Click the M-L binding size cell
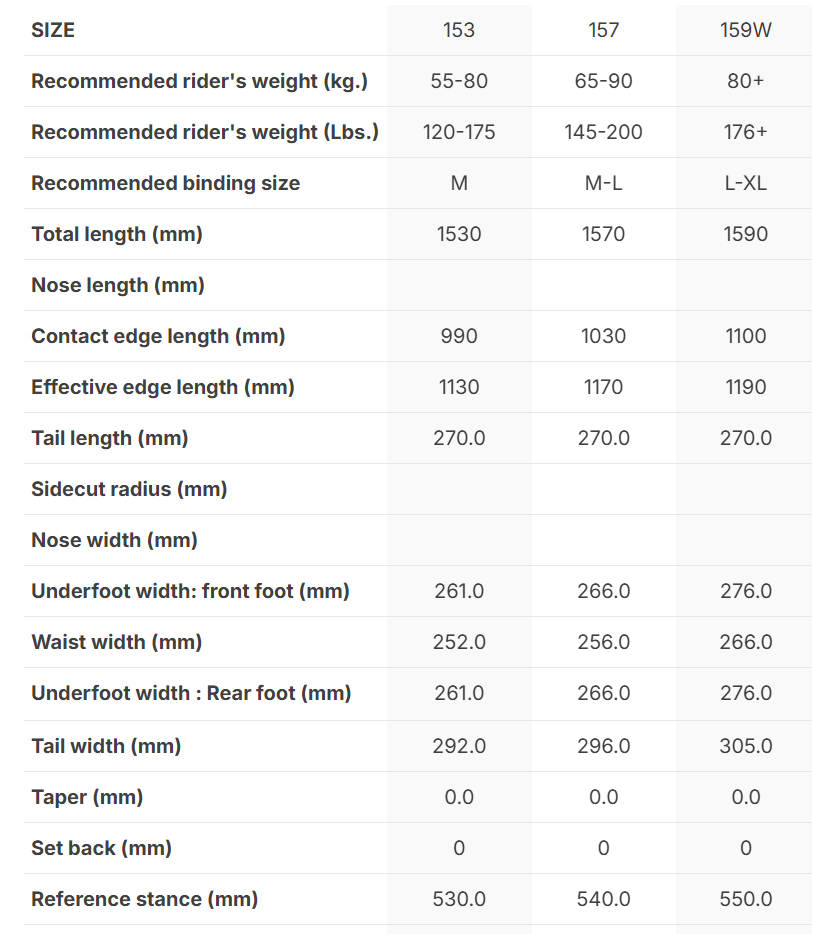813x948 pixels. pyautogui.click(x=604, y=183)
